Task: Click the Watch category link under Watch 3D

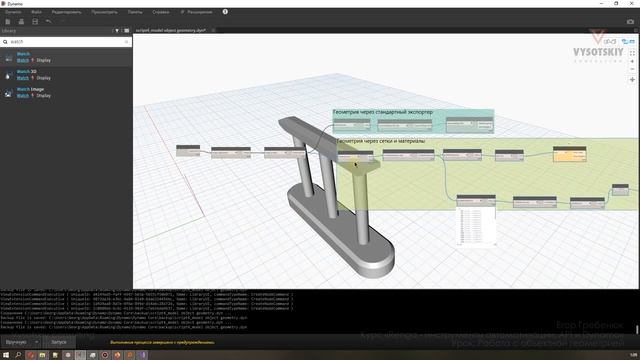Action: pyautogui.click(x=23, y=78)
